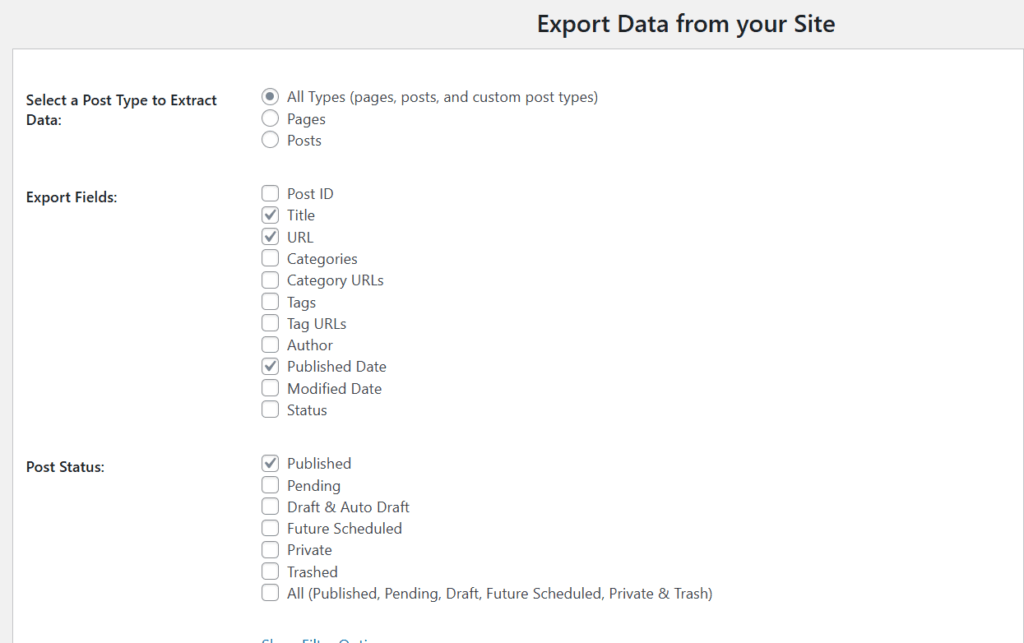This screenshot has width=1024, height=643.
Task: Select the Posts radio button
Action: 270,141
